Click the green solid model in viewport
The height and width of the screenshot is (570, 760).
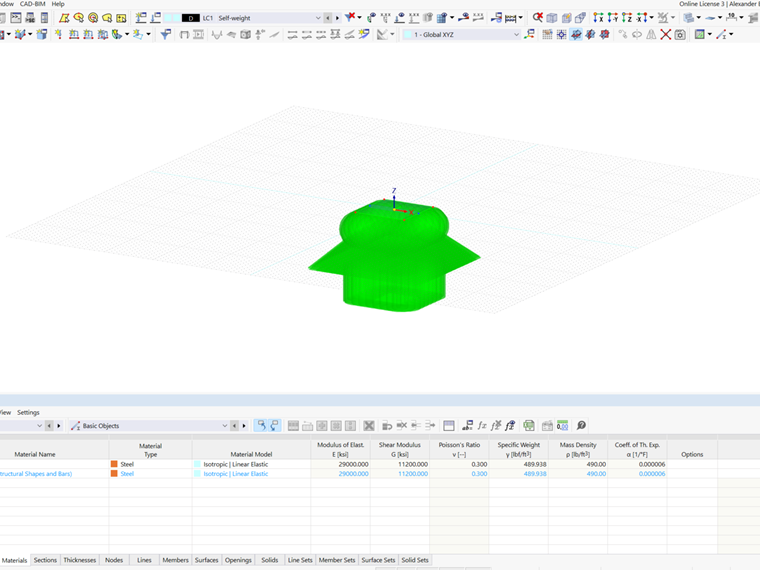[x=394, y=257]
